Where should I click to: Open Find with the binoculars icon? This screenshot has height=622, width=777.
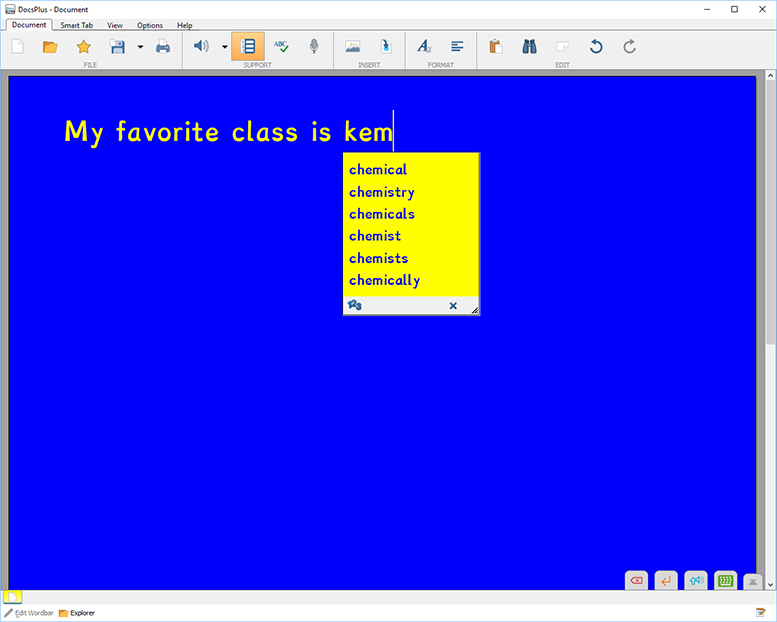(x=530, y=46)
